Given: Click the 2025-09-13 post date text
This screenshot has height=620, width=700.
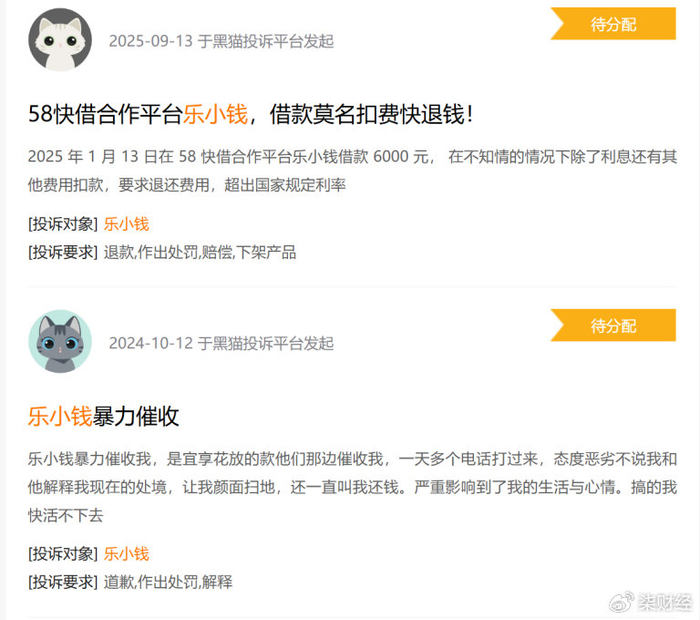Looking at the screenshot, I should (x=151, y=42).
